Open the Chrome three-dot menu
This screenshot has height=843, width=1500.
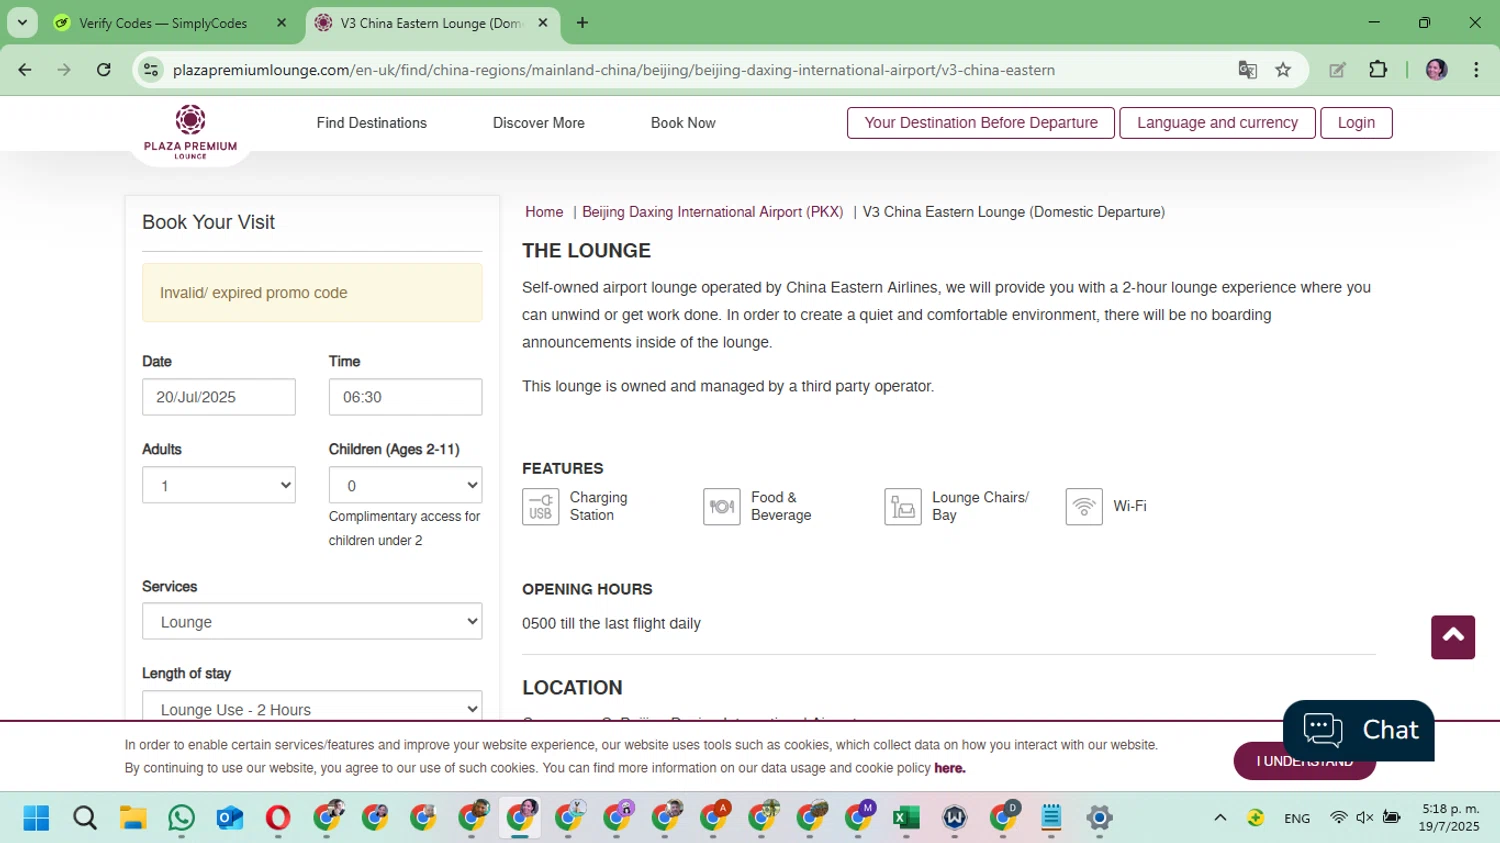(1476, 70)
